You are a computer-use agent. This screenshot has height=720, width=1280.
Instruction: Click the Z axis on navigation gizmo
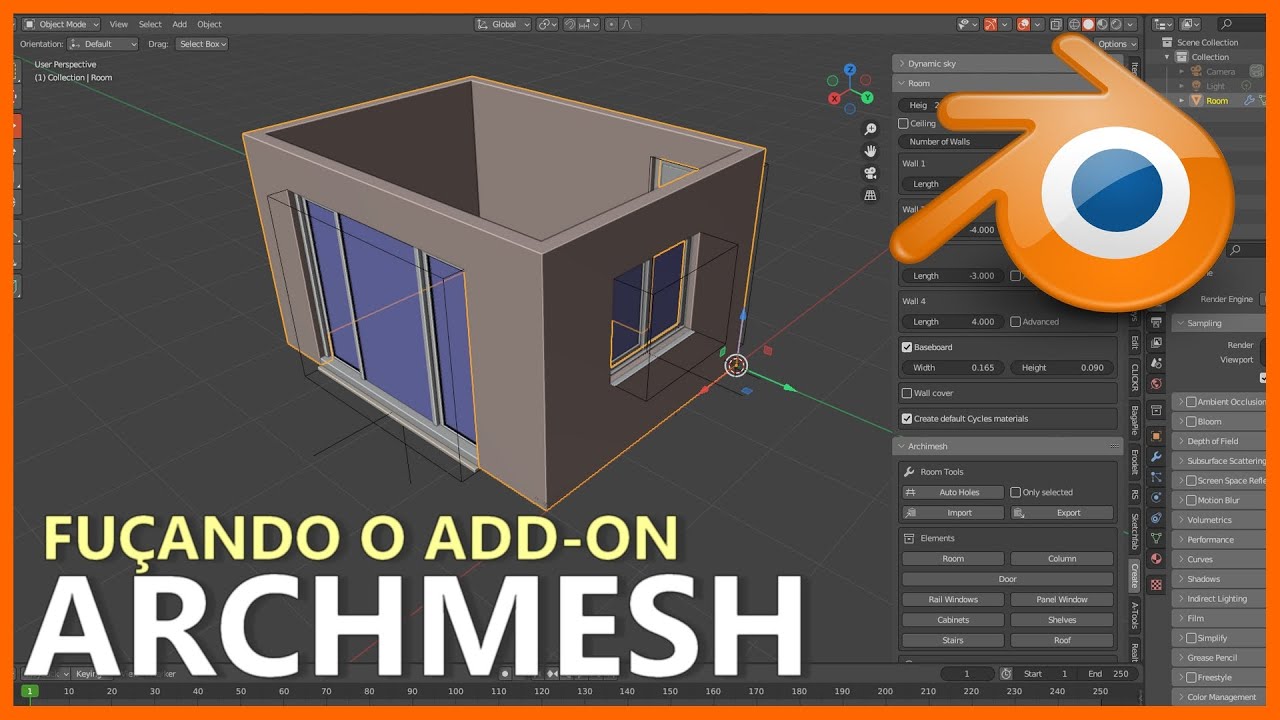(850, 70)
